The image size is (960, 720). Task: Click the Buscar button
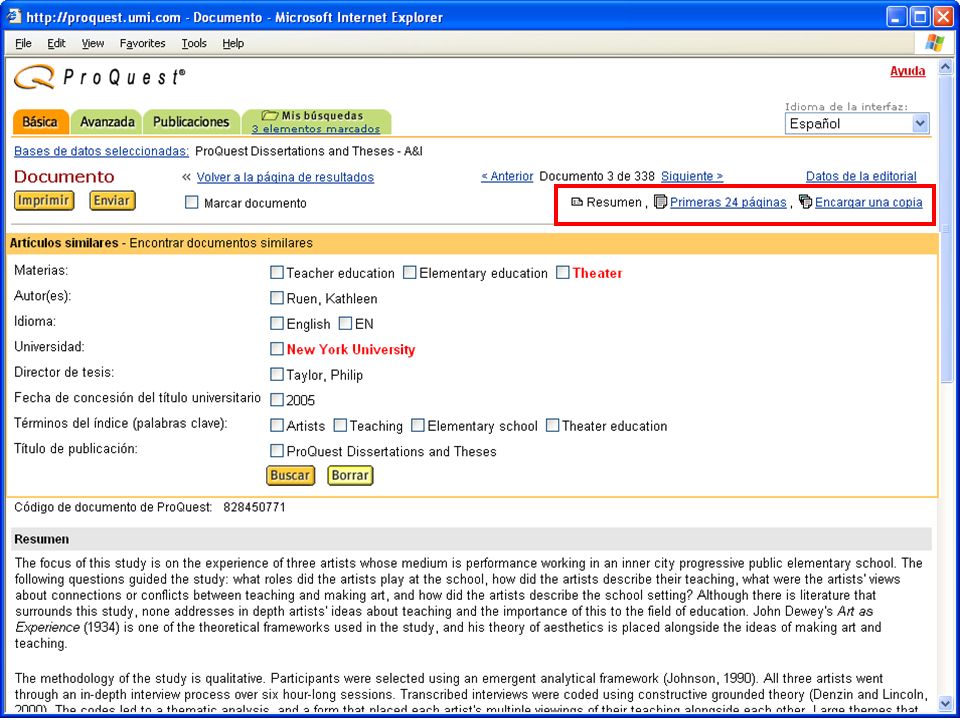pos(290,475)
